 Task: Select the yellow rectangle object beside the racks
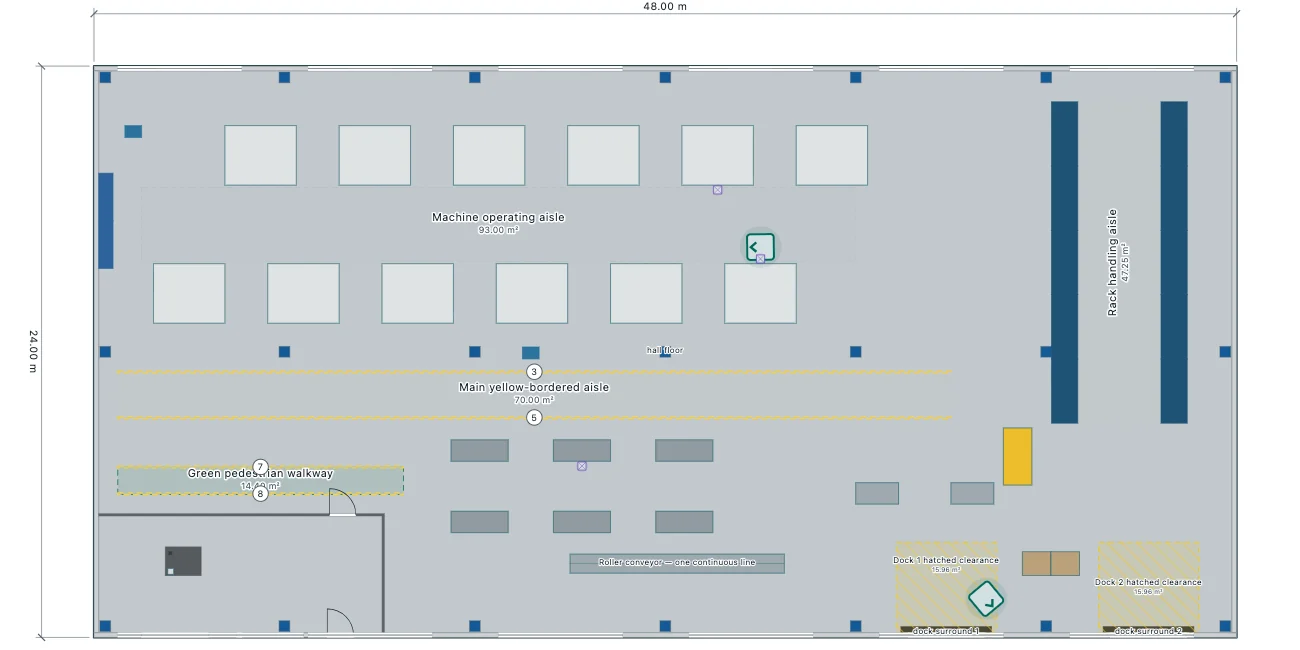click(x=1017, y=457)
